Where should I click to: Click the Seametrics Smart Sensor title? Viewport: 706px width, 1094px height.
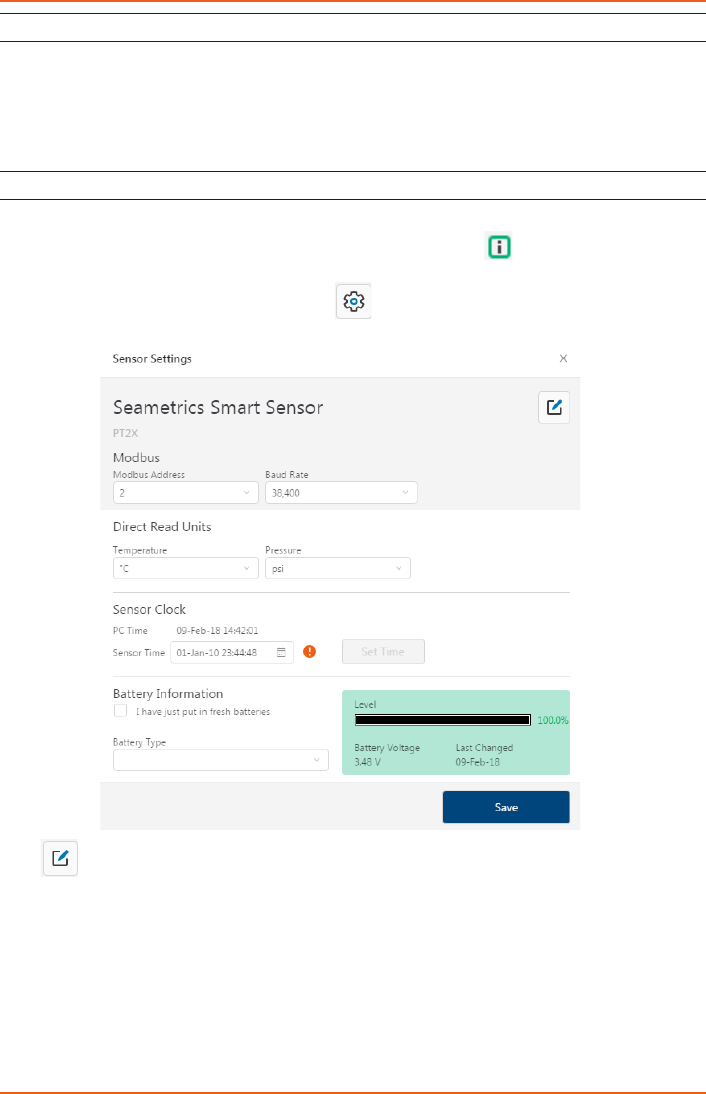tap(218, 407)
